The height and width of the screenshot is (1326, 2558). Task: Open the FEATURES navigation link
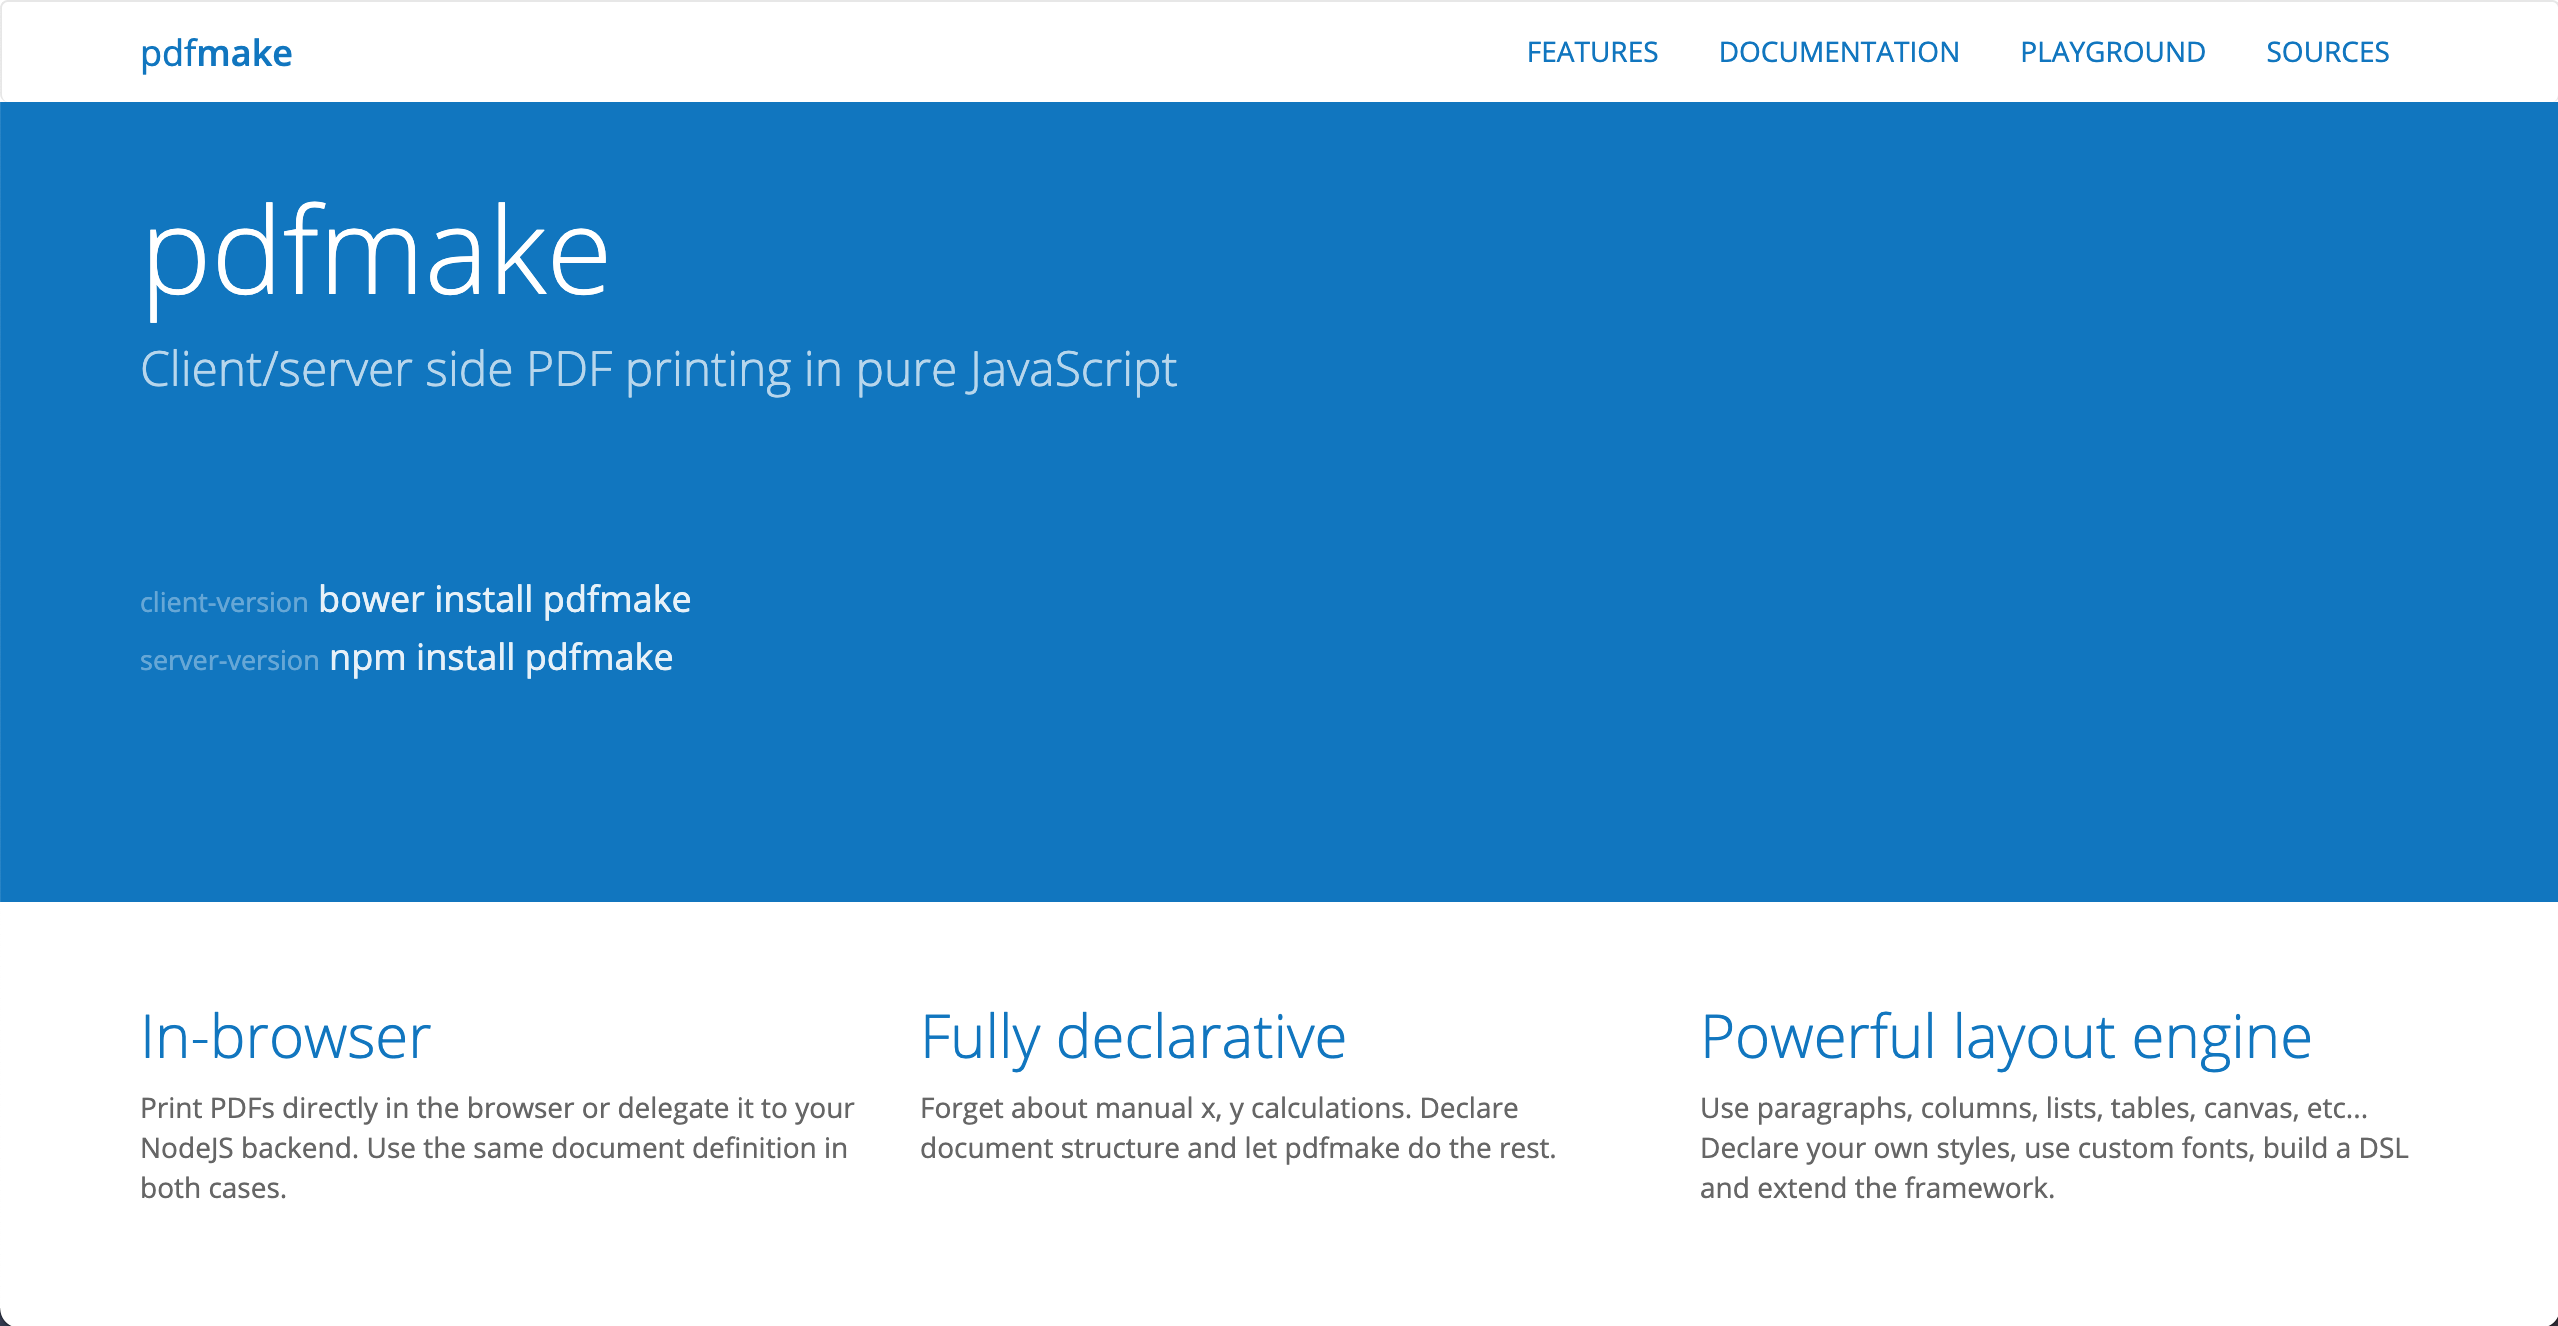pos(1591,51)
